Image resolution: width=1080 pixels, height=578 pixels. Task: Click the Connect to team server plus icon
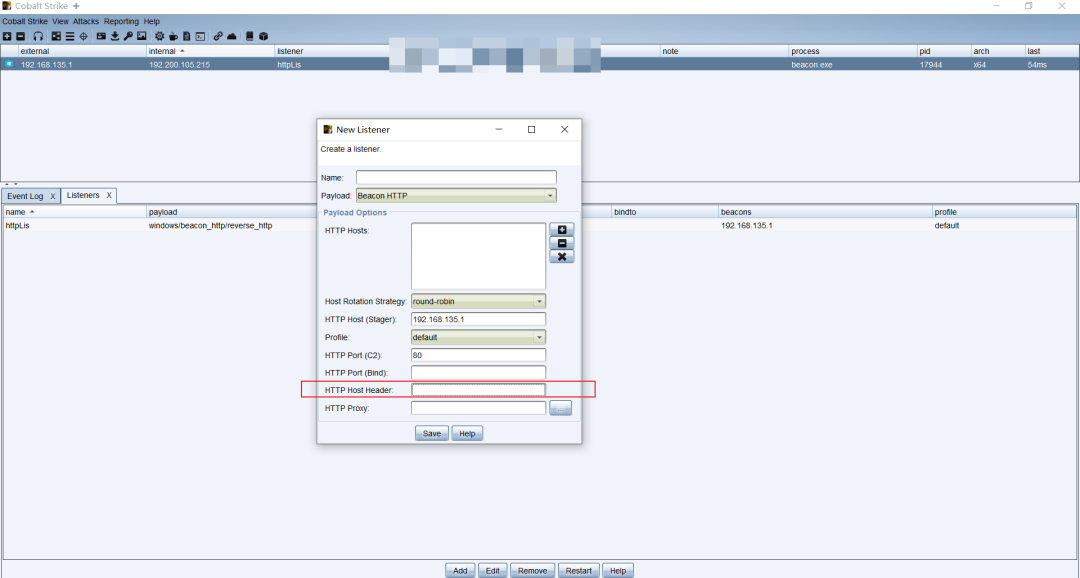click(7, 37)
